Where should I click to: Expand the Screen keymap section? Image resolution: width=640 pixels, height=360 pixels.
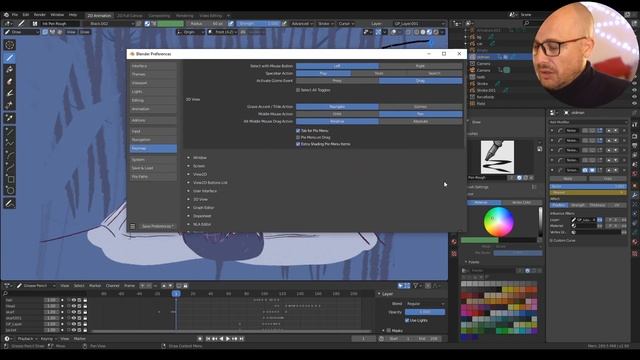(x=189, y=166)
